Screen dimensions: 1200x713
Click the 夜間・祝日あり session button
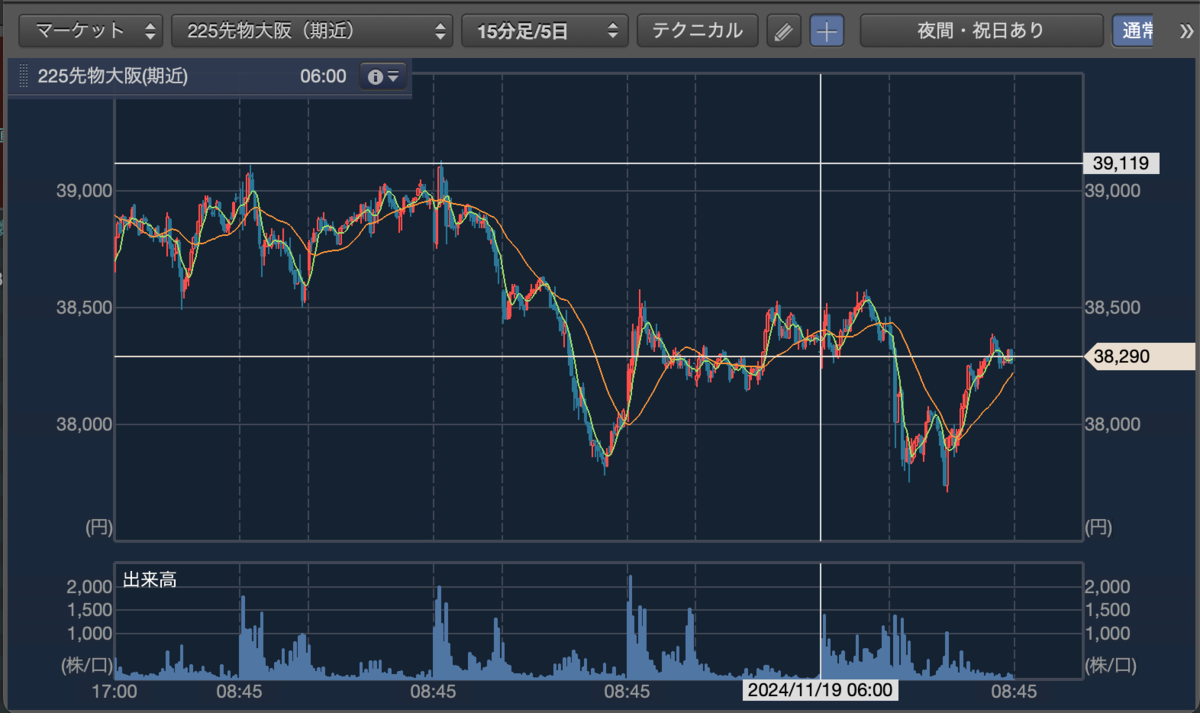981,31
